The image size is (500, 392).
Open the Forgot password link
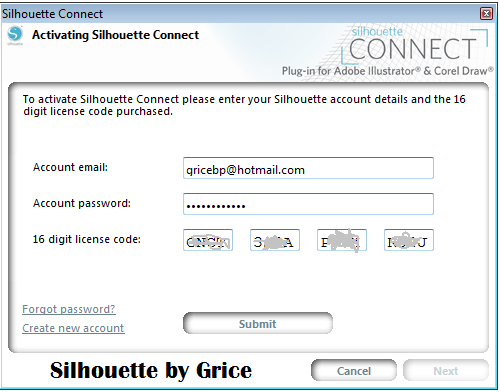(69, 309)
